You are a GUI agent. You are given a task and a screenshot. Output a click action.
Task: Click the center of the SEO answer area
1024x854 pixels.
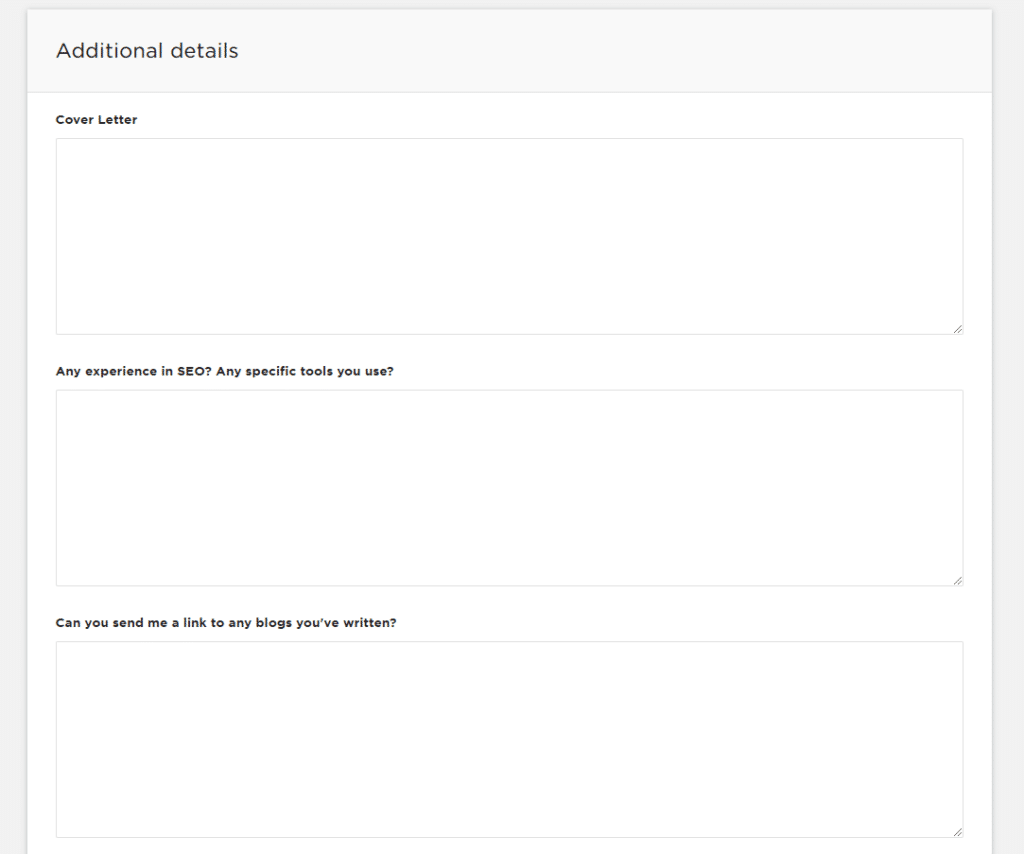[509, 487]
